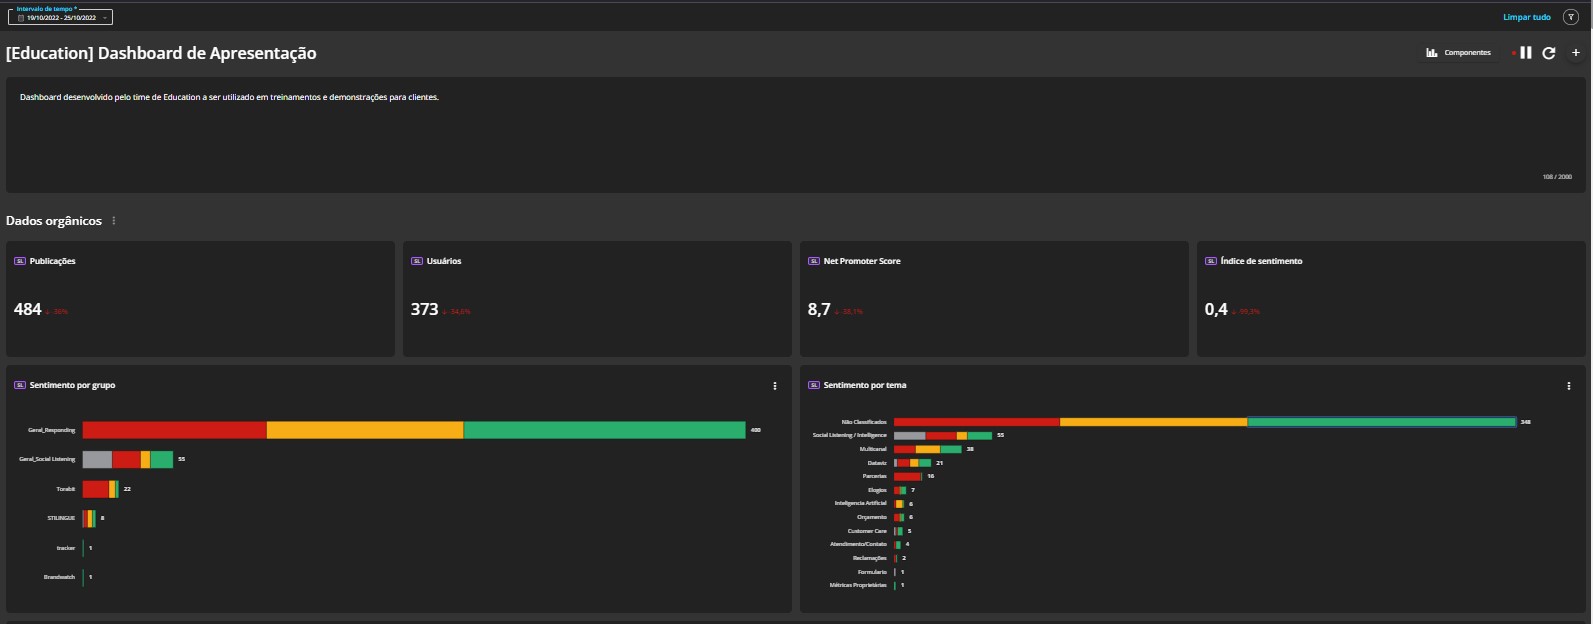Select green segment of Geral_Responding bar

tap(604, 430)
